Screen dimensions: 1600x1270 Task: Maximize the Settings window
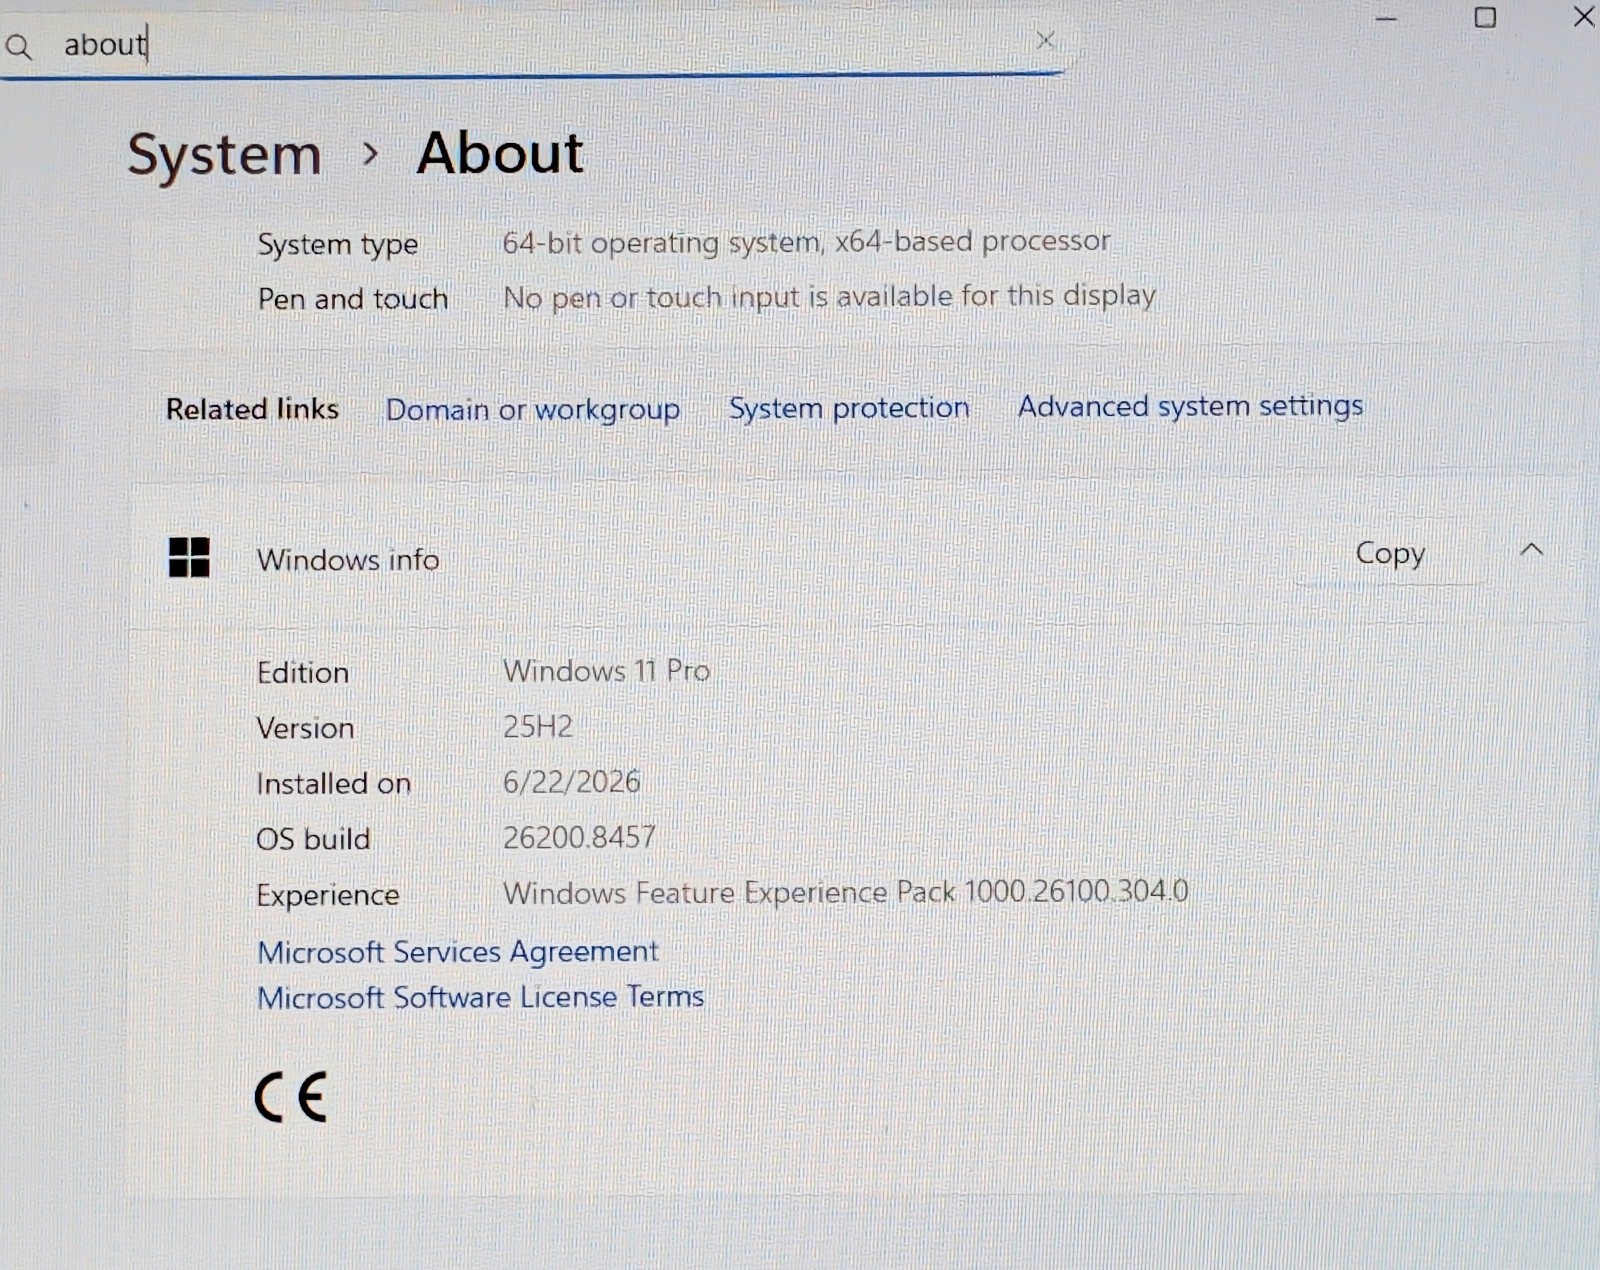pyautogui.click(x=1485, y=17)
